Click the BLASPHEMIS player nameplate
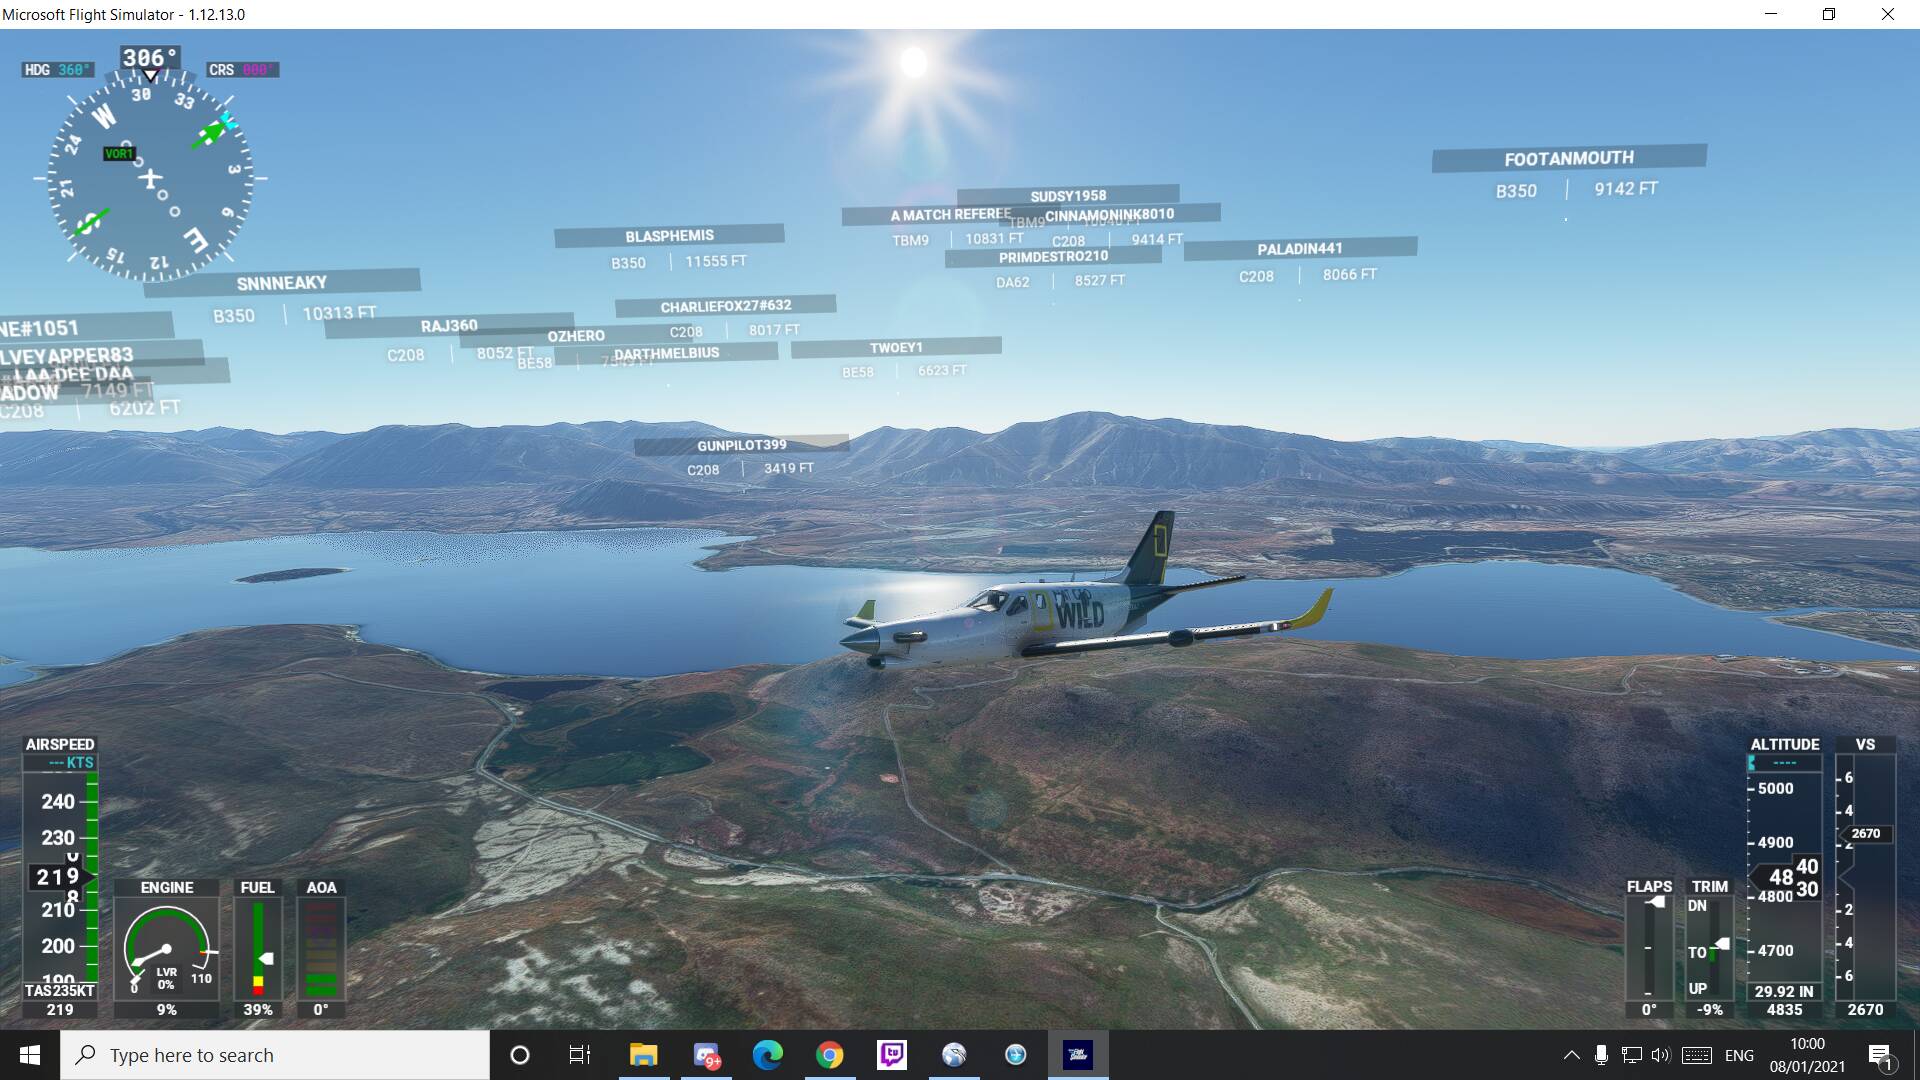 (x=669, y=236)
